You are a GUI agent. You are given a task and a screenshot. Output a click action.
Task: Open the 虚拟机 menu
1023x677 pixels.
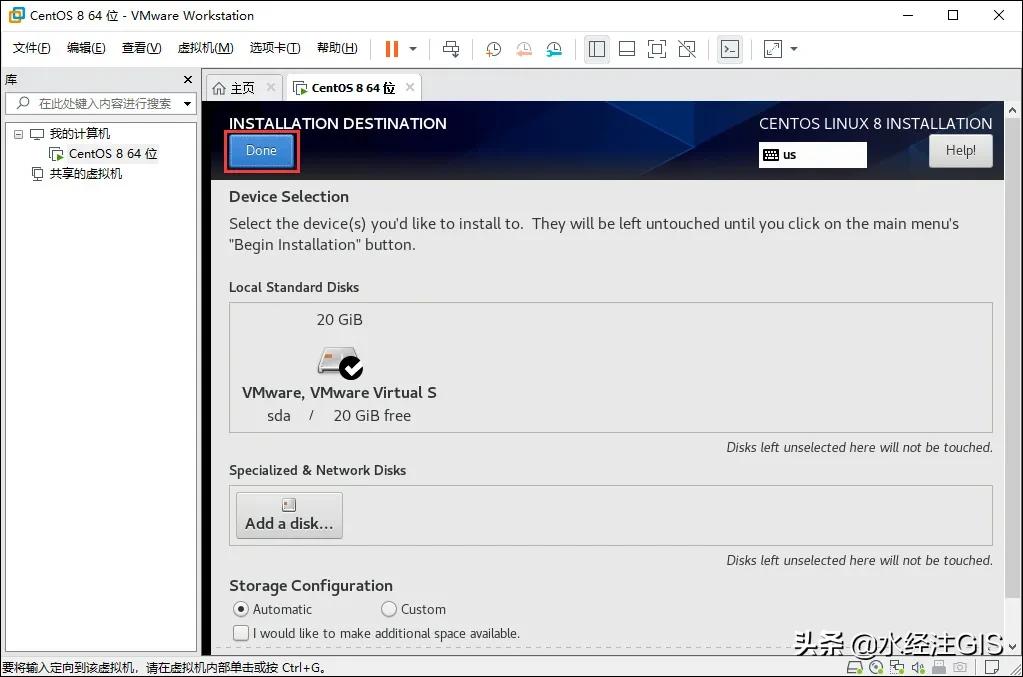tap(204, 47)
